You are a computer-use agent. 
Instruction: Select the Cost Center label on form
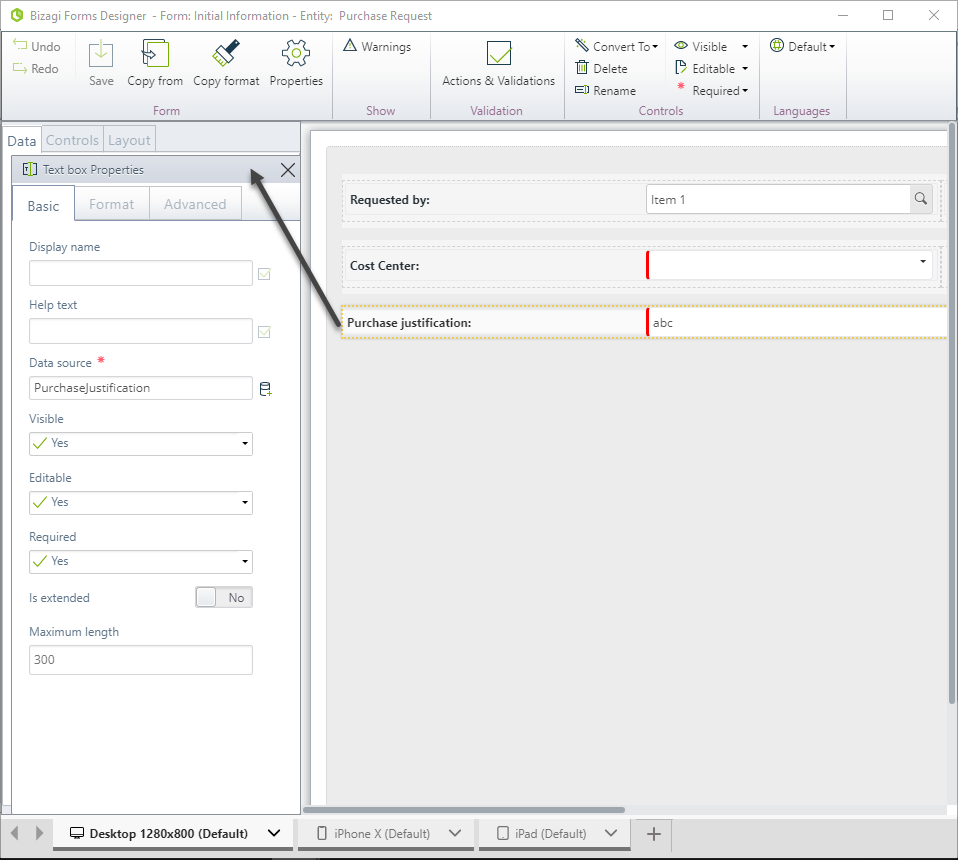click(384, 266)
